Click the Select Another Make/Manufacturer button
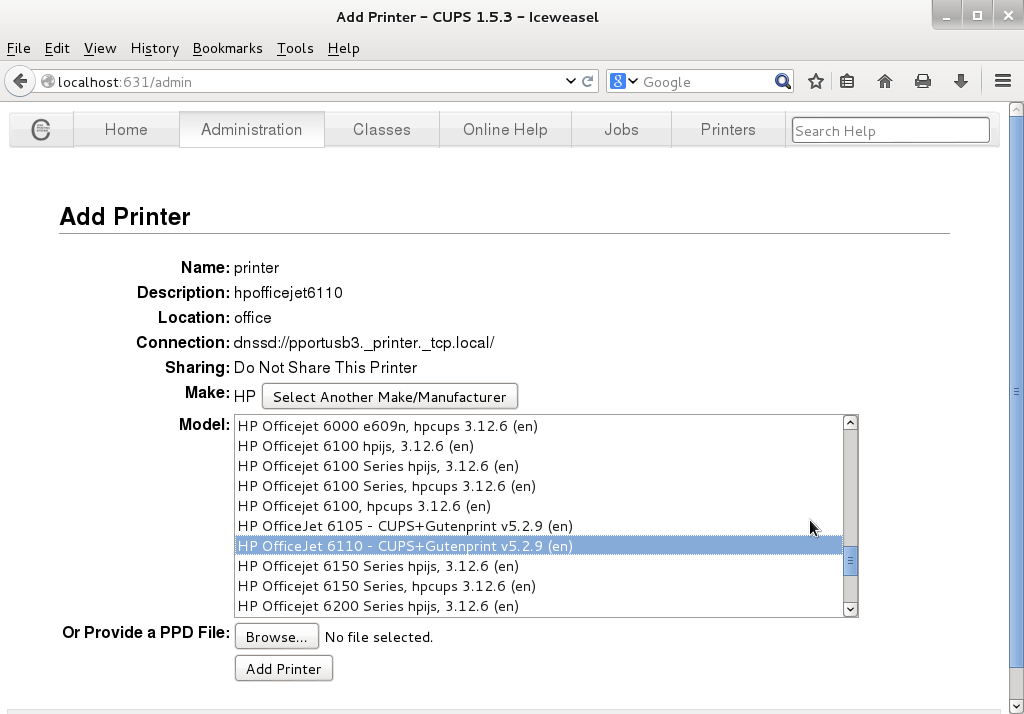1024x714 pixels. [x=390, y=397]
